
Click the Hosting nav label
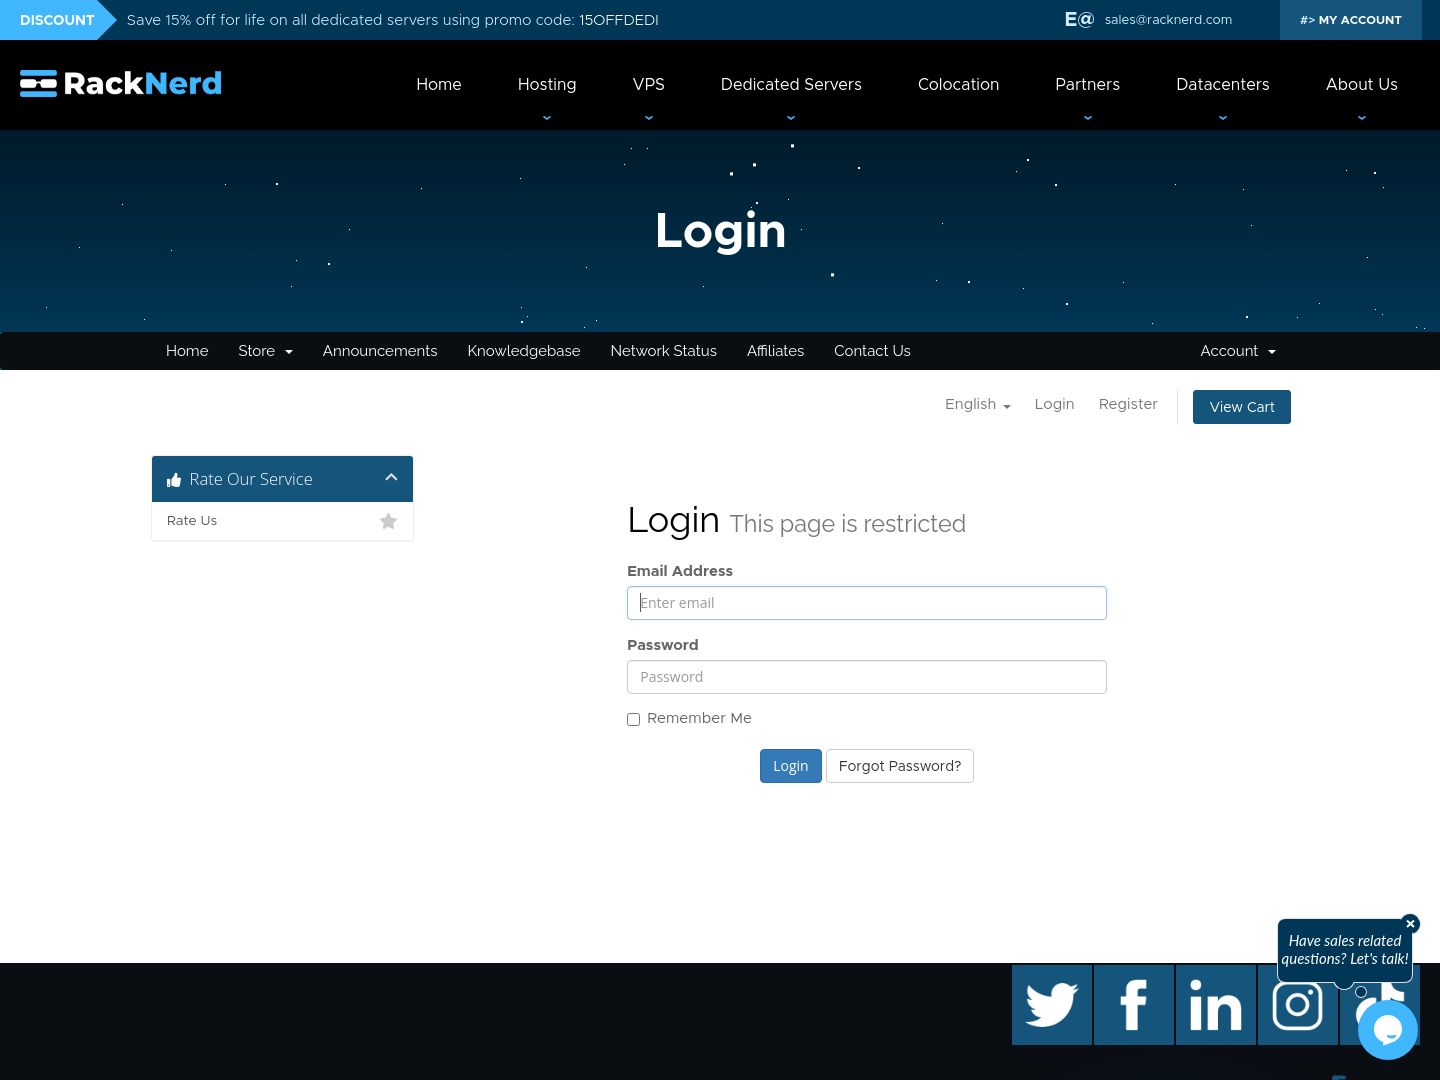(547, 84)
